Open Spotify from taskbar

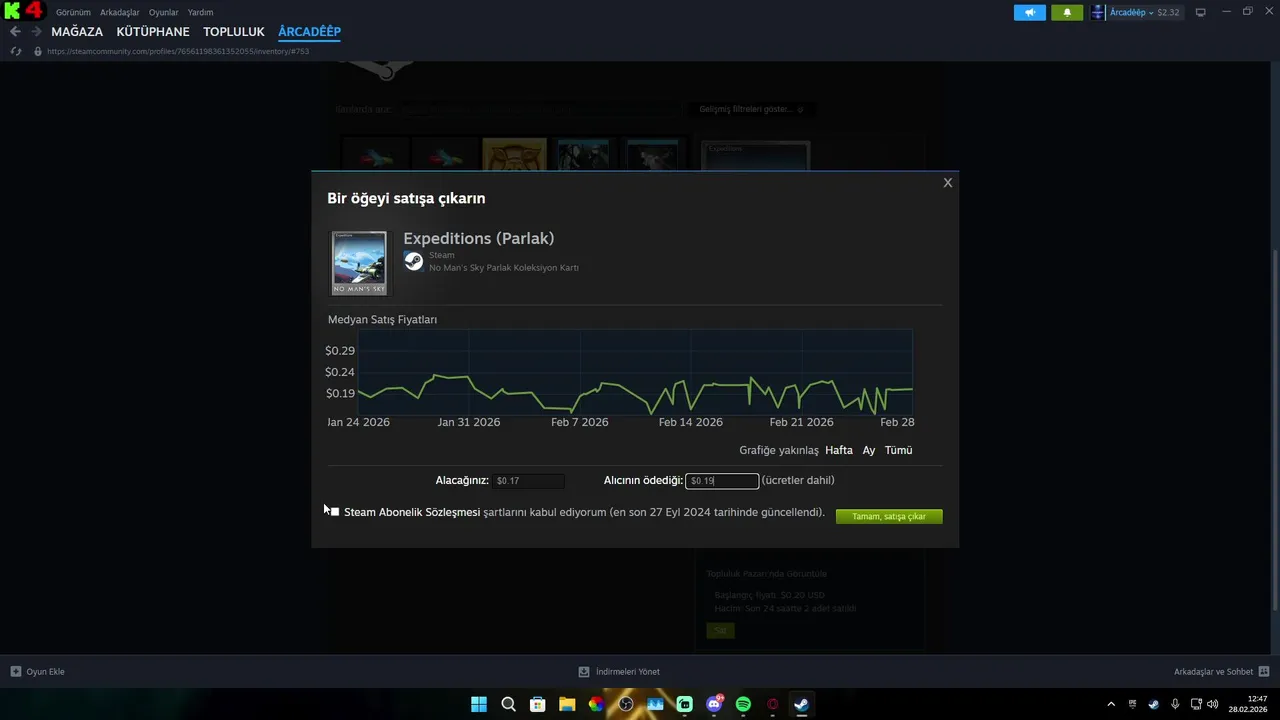[743, 704]
